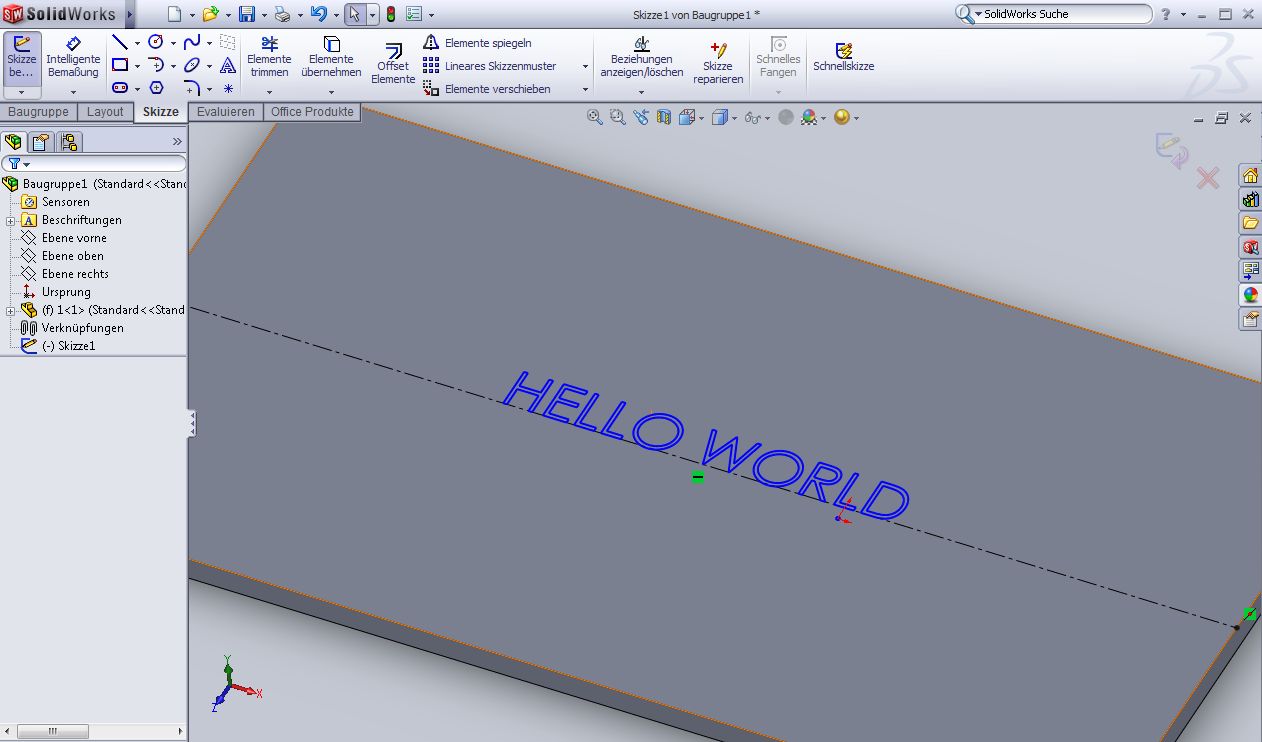Select the Polygon sketch tool
This screenshot has height=742, width=1262.
coord(156,88)
